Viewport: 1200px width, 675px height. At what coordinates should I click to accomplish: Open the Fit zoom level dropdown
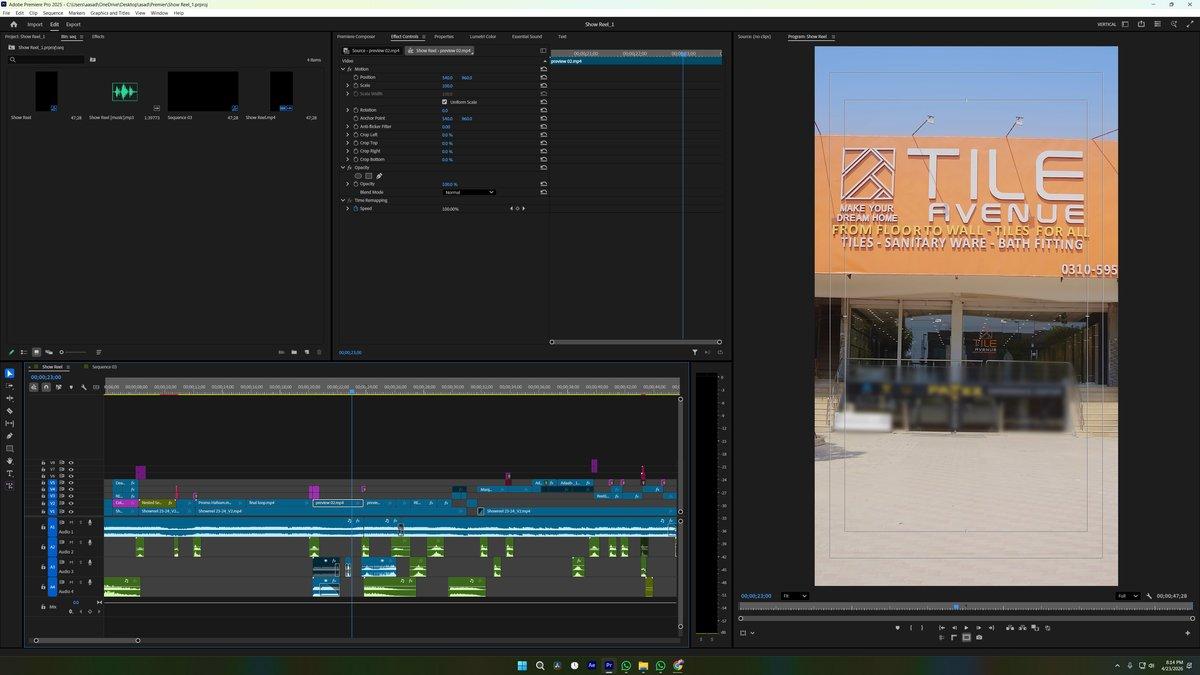pyautogui.click(x=795, y=596)
